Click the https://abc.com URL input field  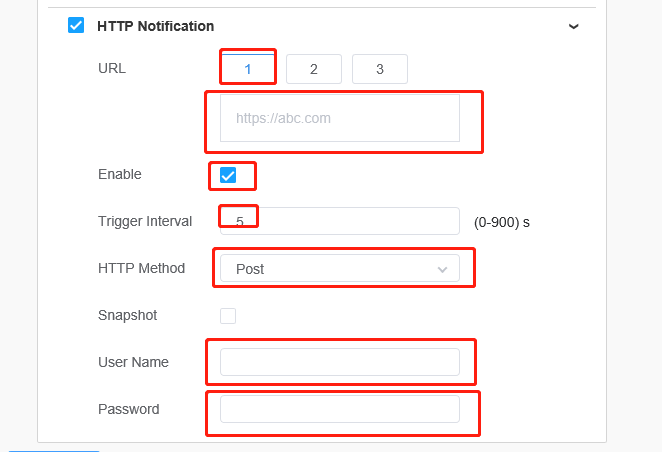(x=340, y=118)
